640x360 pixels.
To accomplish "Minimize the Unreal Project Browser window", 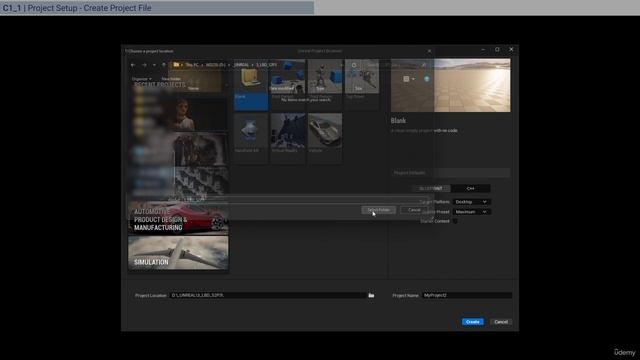I will 483,49.
